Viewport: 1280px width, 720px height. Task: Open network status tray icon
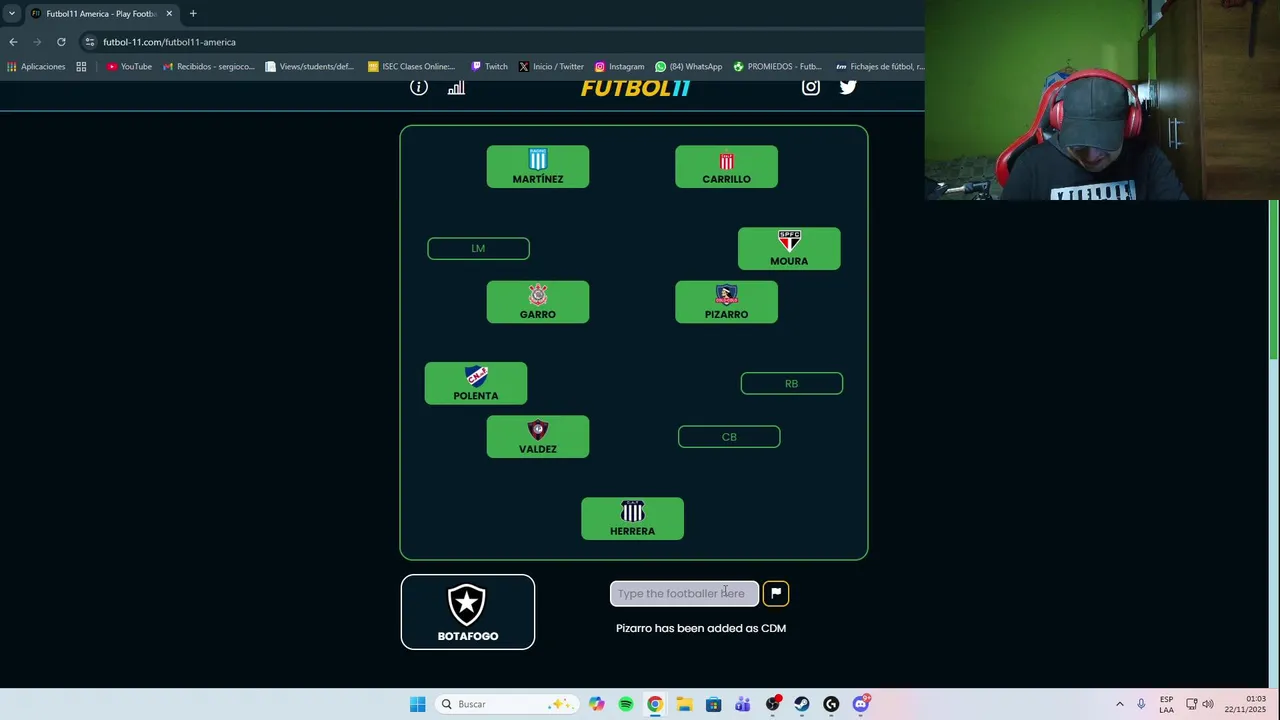[1192, 704]
